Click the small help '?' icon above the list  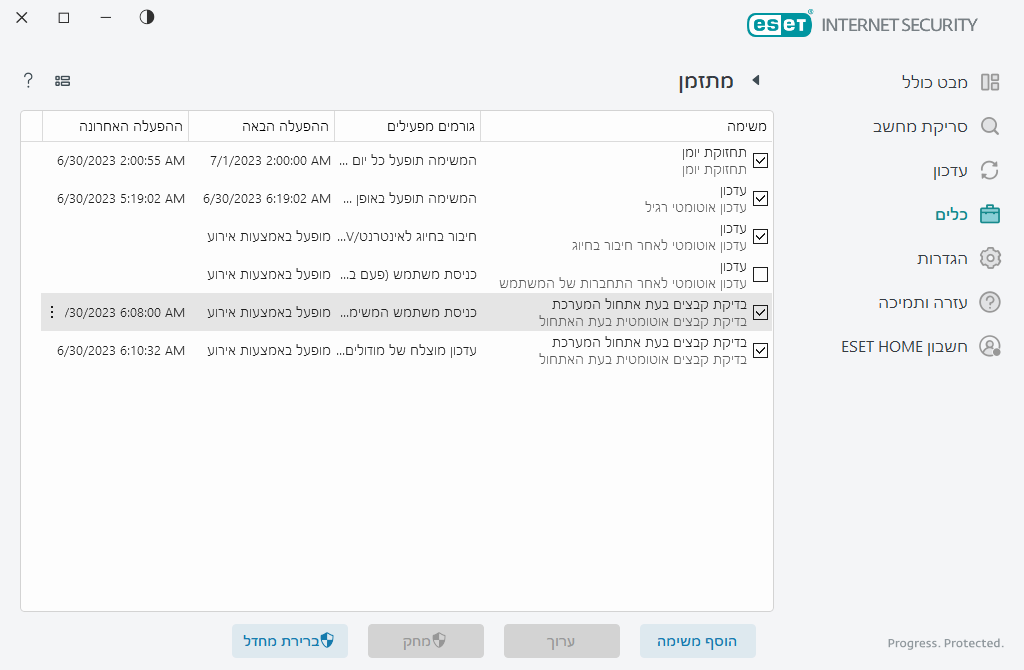pyautogui.click(x=27, y=80)
